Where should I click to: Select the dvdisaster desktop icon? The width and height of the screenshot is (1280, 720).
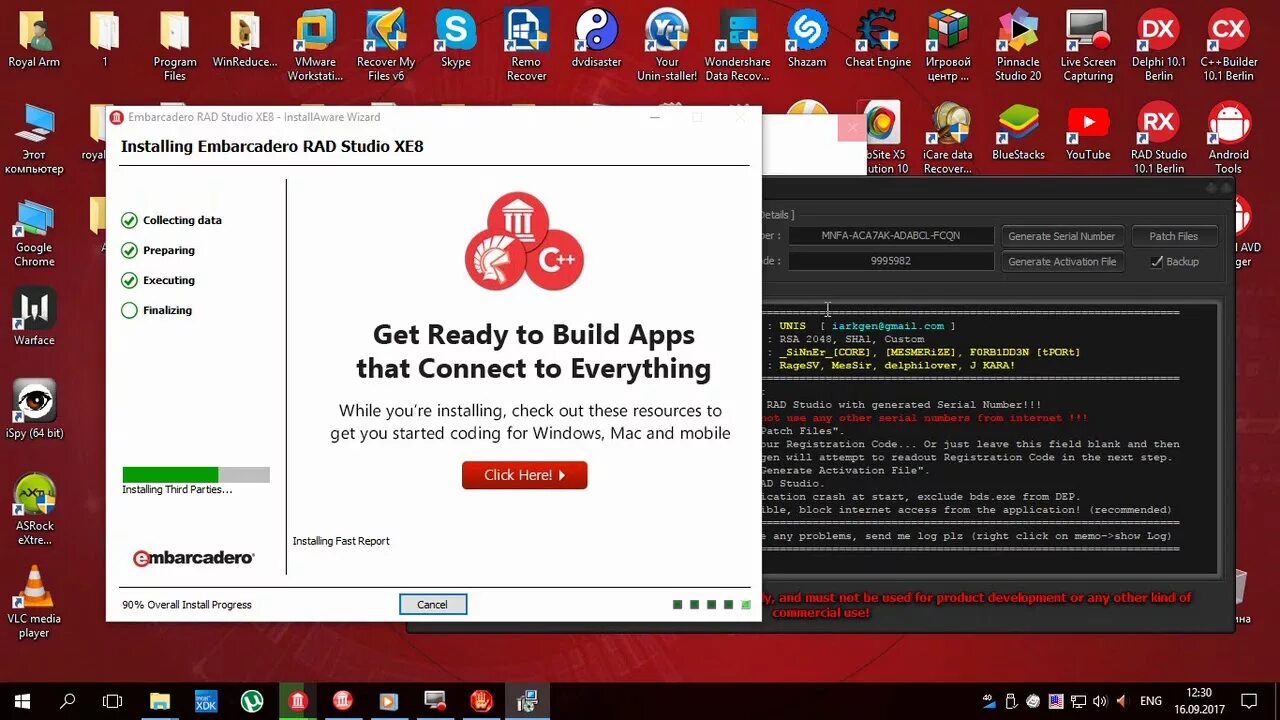tap(597, 40)
